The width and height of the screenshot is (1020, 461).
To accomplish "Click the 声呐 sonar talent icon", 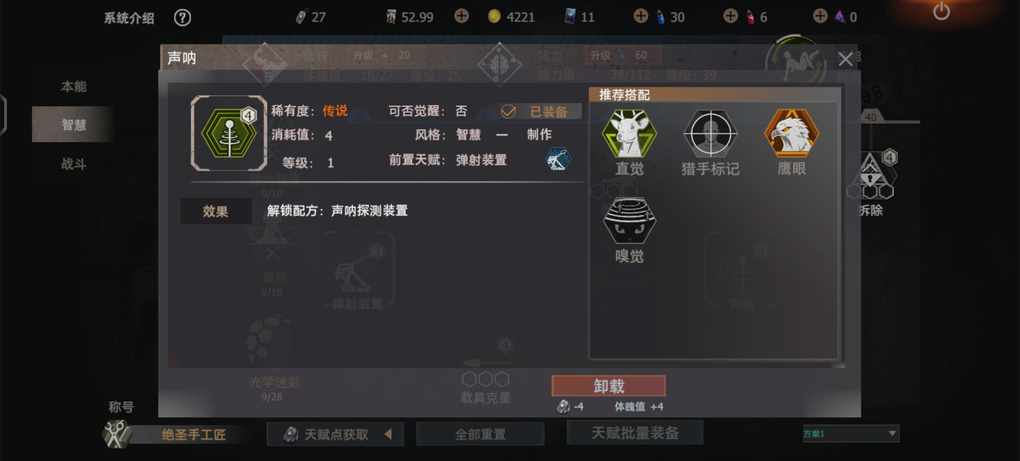I will [x=228, y=133].
